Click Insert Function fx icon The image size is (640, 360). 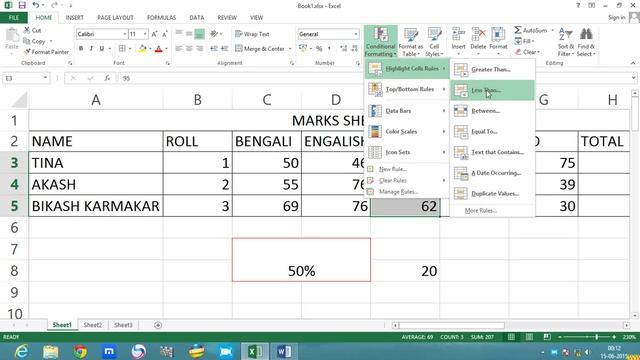coord(107,78)
